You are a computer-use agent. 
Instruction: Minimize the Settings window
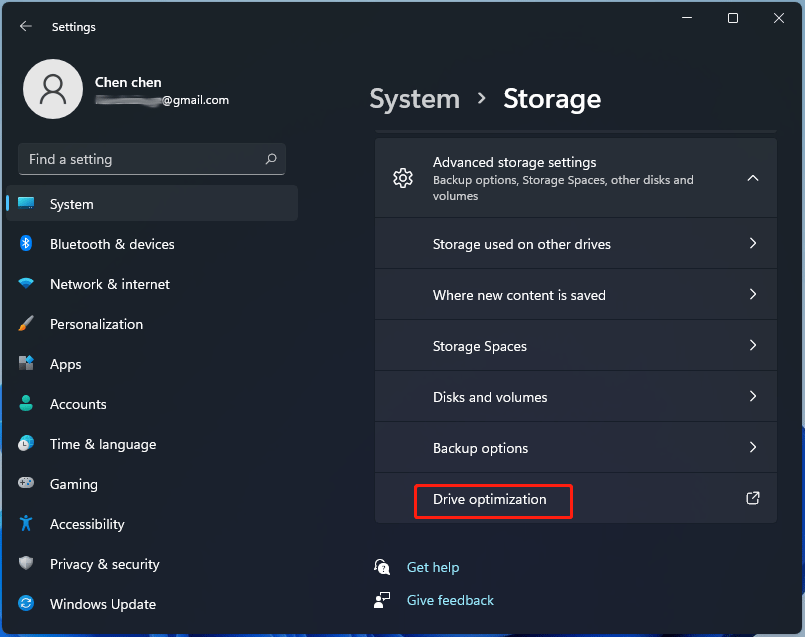coord(687,18)
